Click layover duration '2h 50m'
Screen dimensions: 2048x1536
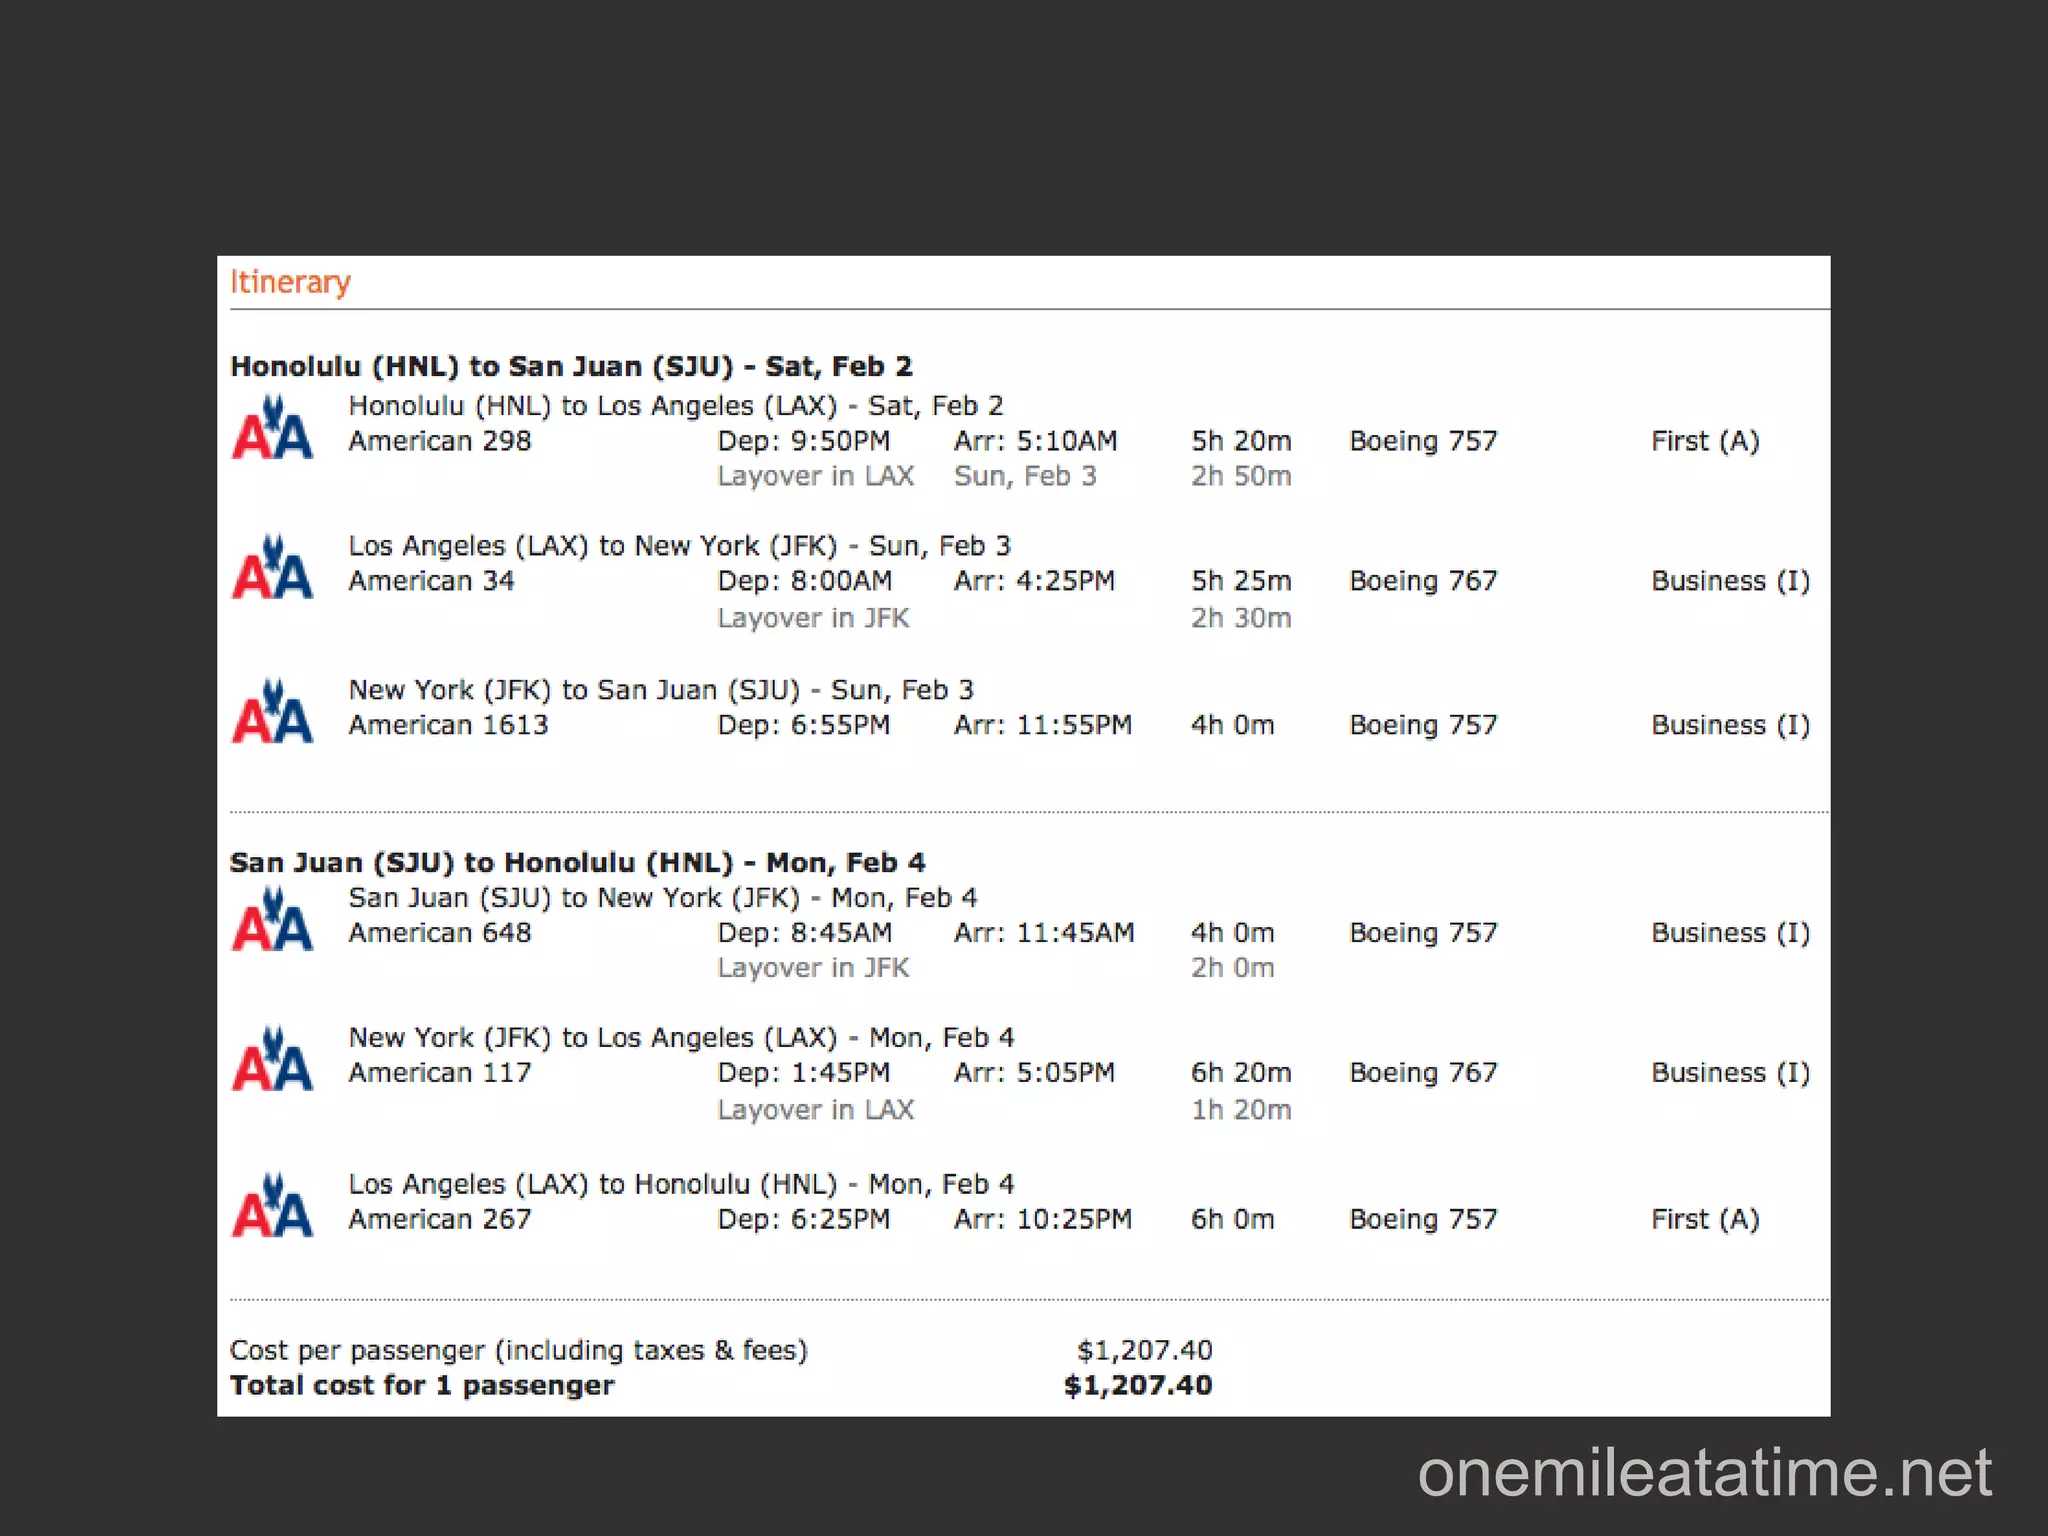pyautogui.click(x=1241, y=476)
